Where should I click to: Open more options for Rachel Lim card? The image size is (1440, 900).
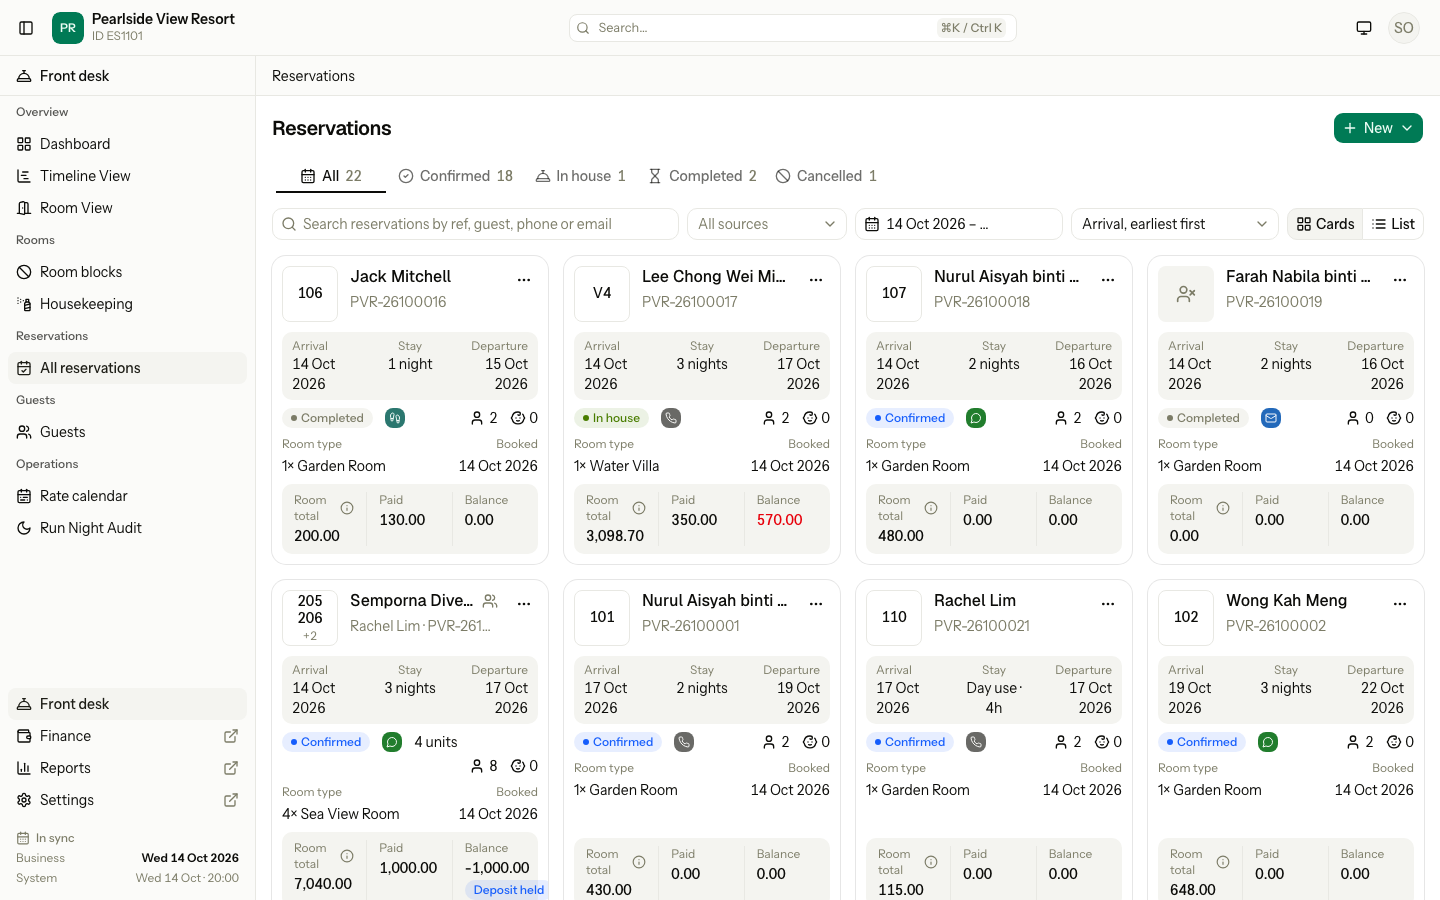point(1108,604)
